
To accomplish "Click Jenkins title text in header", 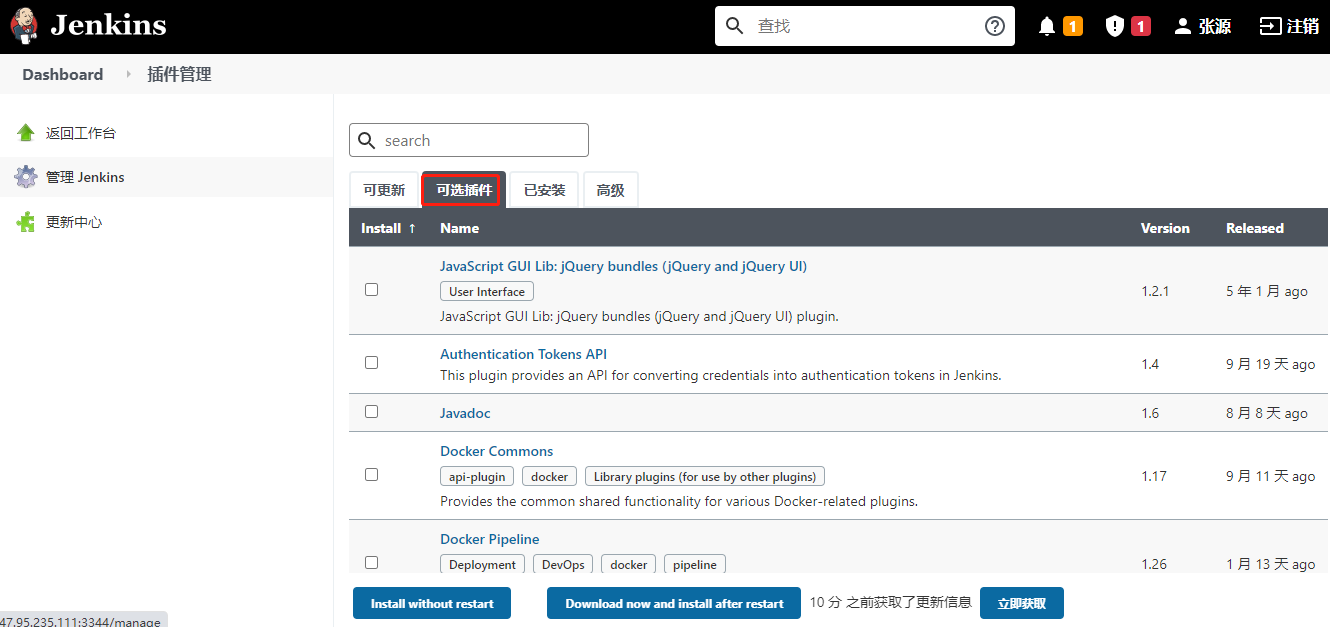I will tap(109, 25).
